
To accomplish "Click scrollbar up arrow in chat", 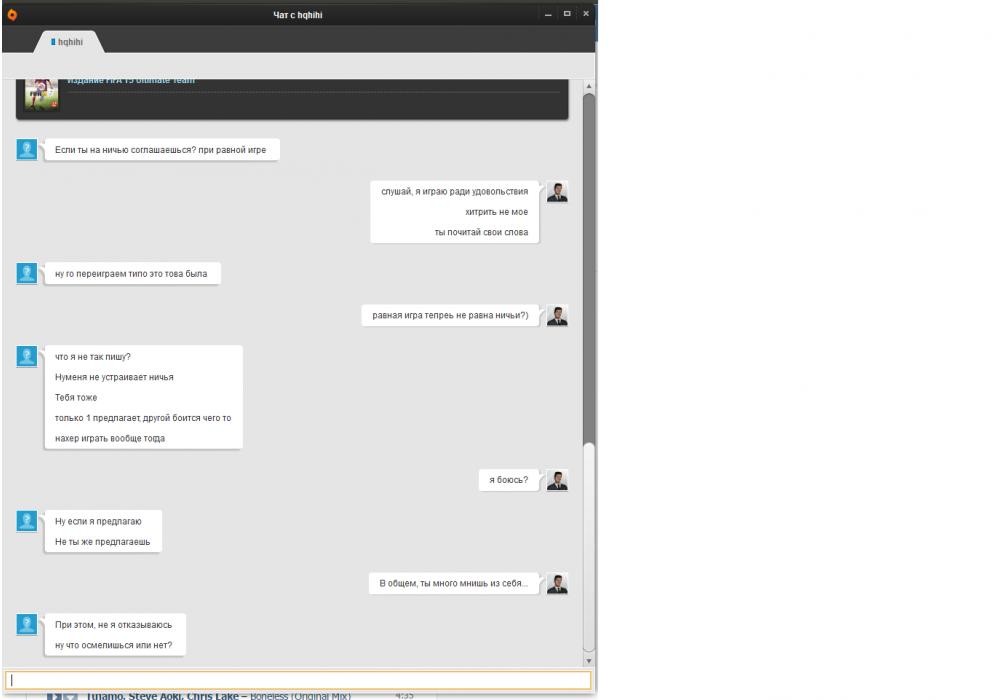I will pos(589,86).
